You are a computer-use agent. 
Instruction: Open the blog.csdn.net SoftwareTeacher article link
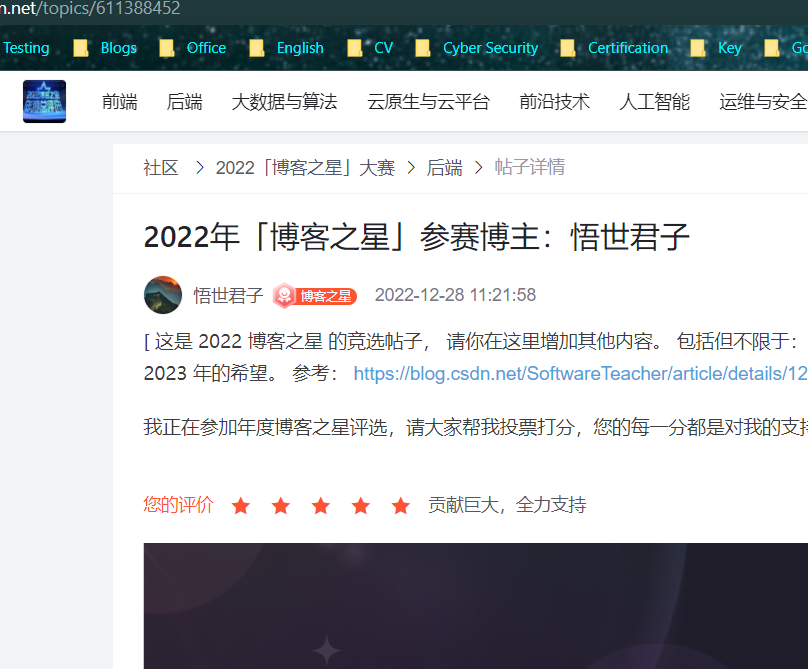580,373
